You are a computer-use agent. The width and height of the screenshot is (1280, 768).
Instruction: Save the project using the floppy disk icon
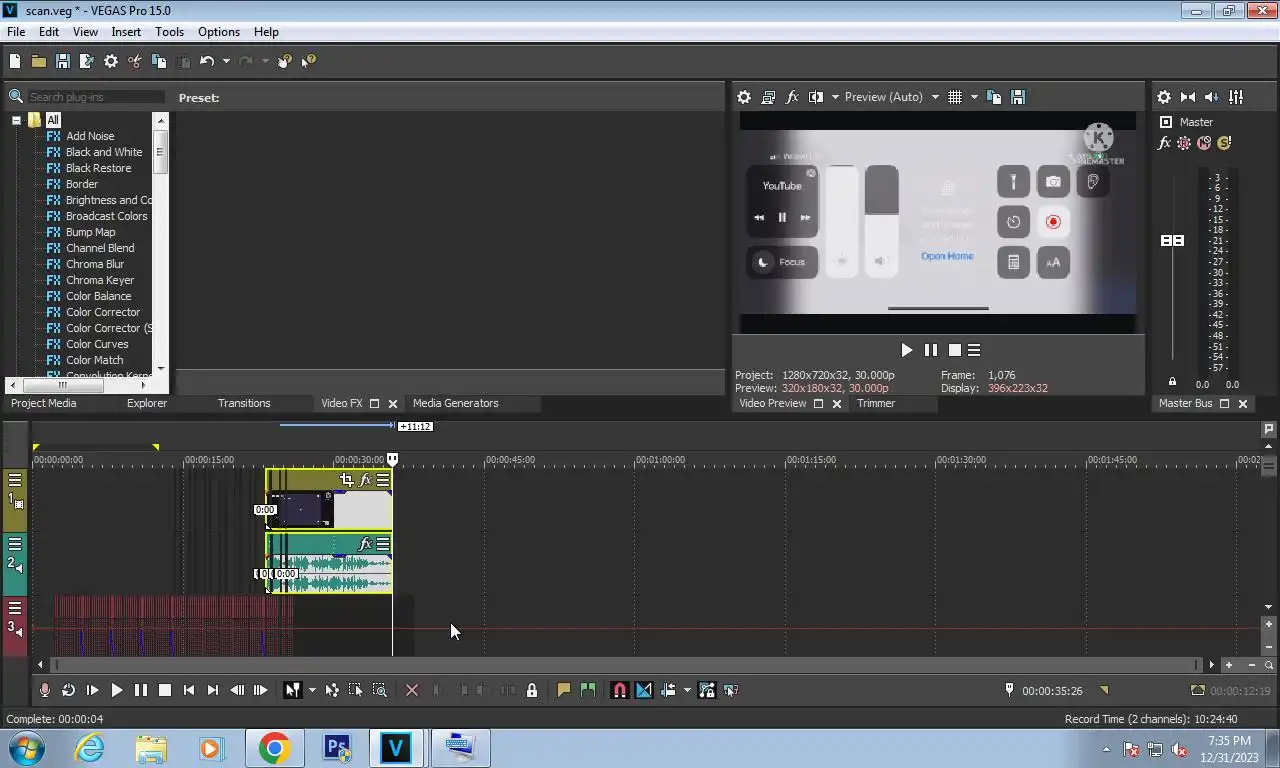pyautogui.click(x=62, y=61)
